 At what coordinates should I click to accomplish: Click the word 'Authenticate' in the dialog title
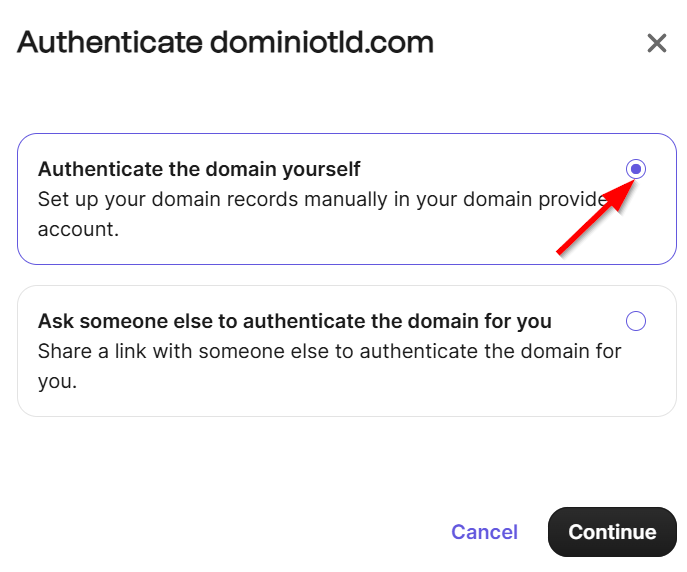point(109,43)
